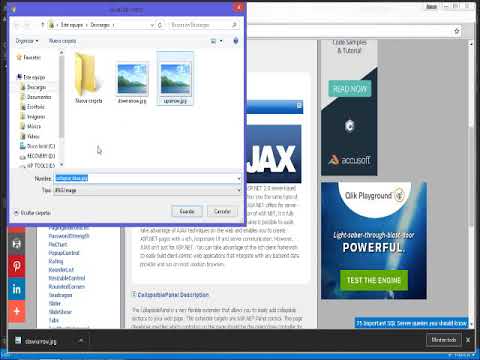Select the downarrow.jpg thumbnail
480x360 pixels.
[x=132, y=83]
